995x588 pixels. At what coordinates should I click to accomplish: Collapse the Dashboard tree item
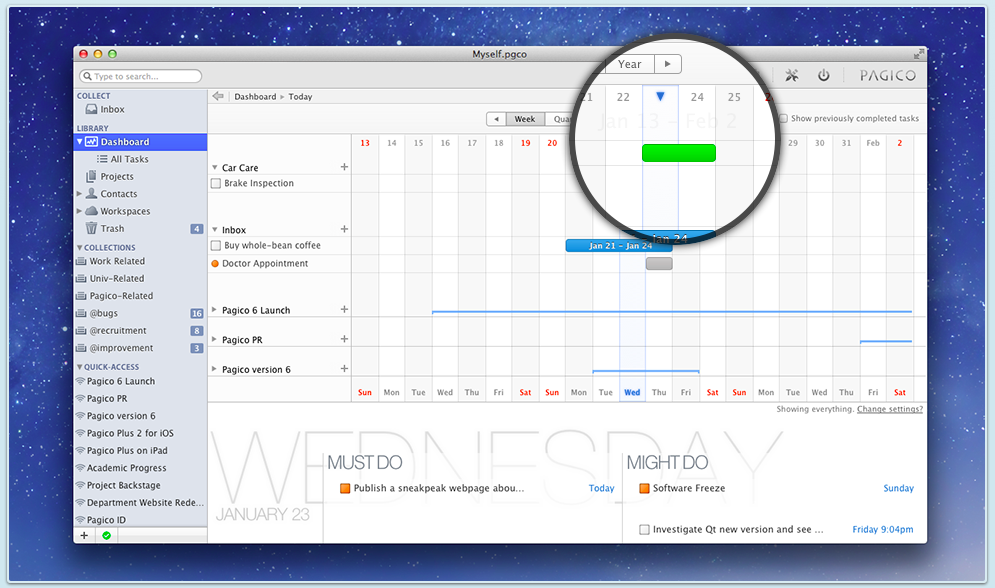click(79, 142)
